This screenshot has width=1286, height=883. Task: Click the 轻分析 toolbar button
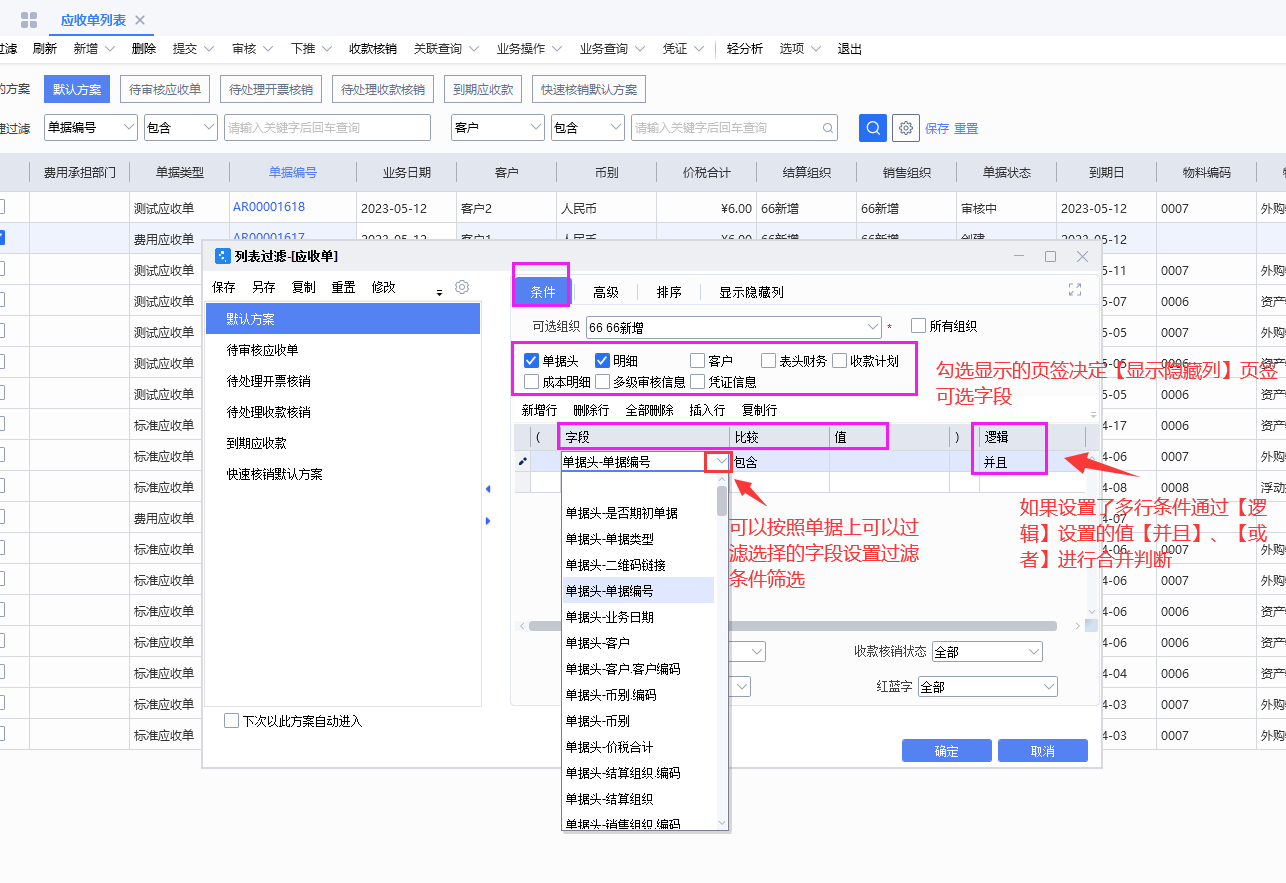(745, 49)
